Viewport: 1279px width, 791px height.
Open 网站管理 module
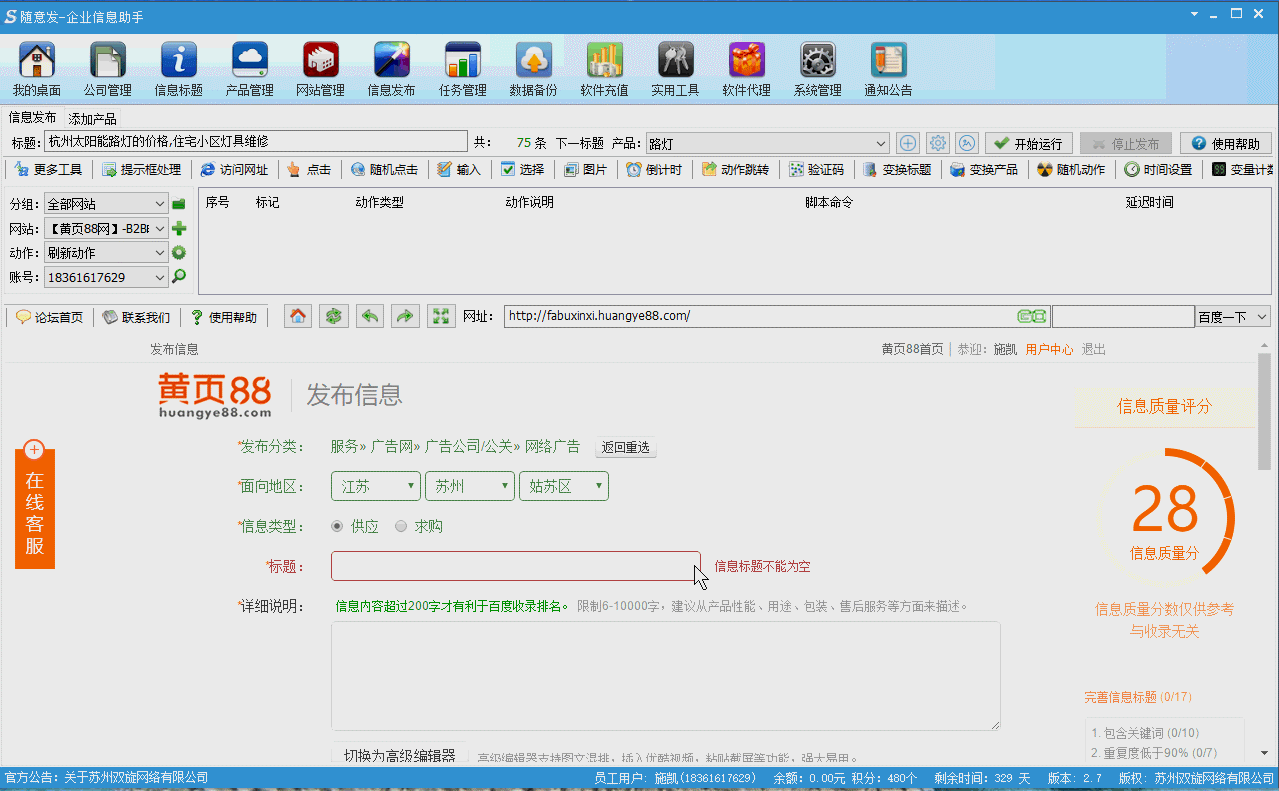321,69
